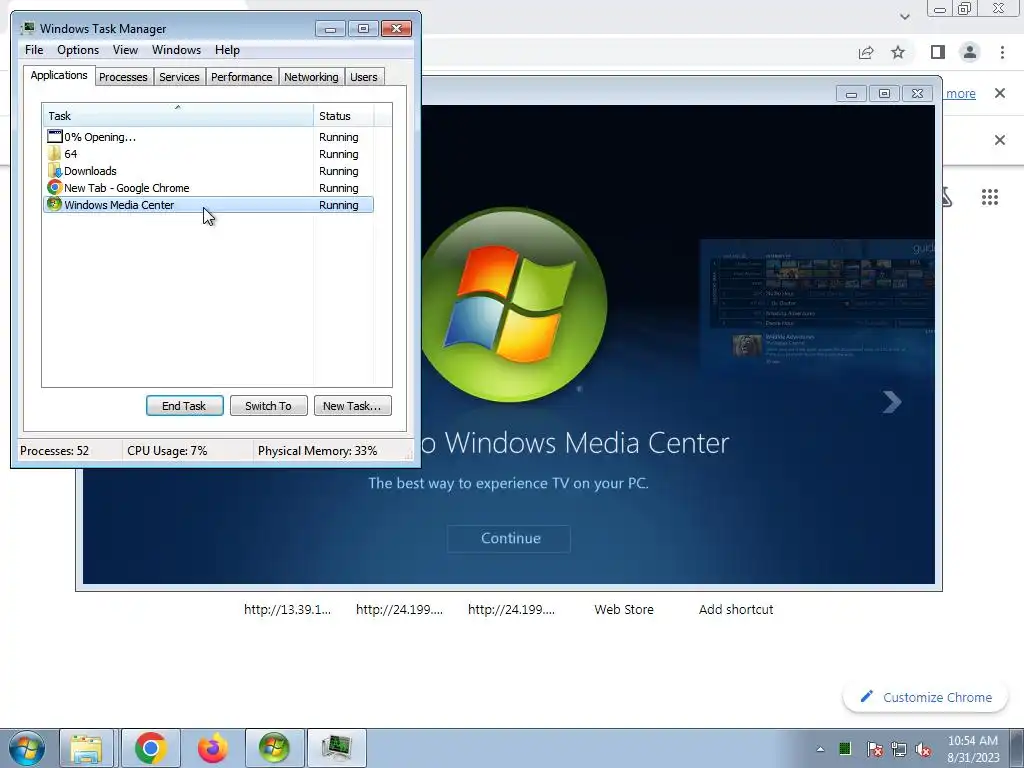1024x768 pixels.
Task: Switch to the Users tab
Action: (x=364, y=77)
